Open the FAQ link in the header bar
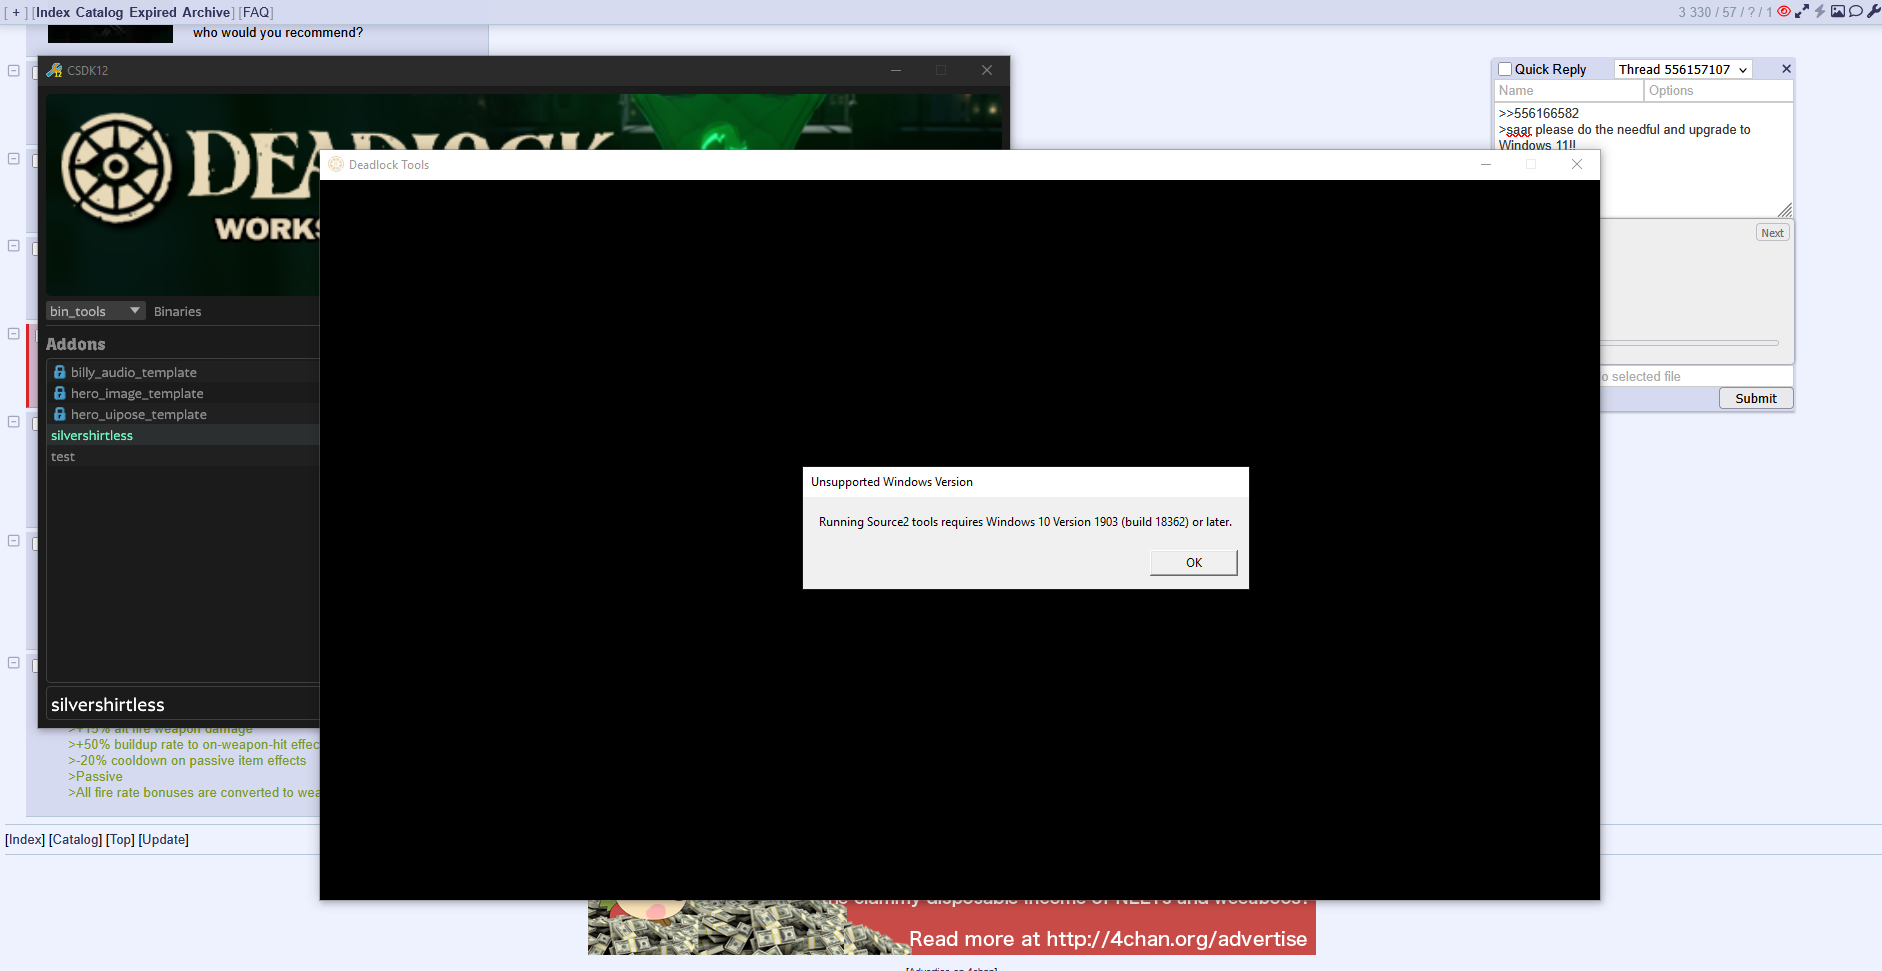The image size is (1882, 971). tap(256, 12)
